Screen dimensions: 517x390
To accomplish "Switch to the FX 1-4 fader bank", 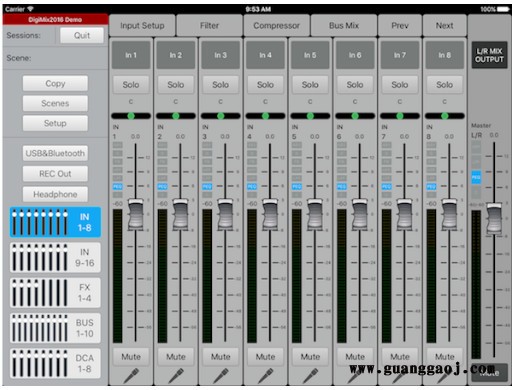I will coord(55,293).
